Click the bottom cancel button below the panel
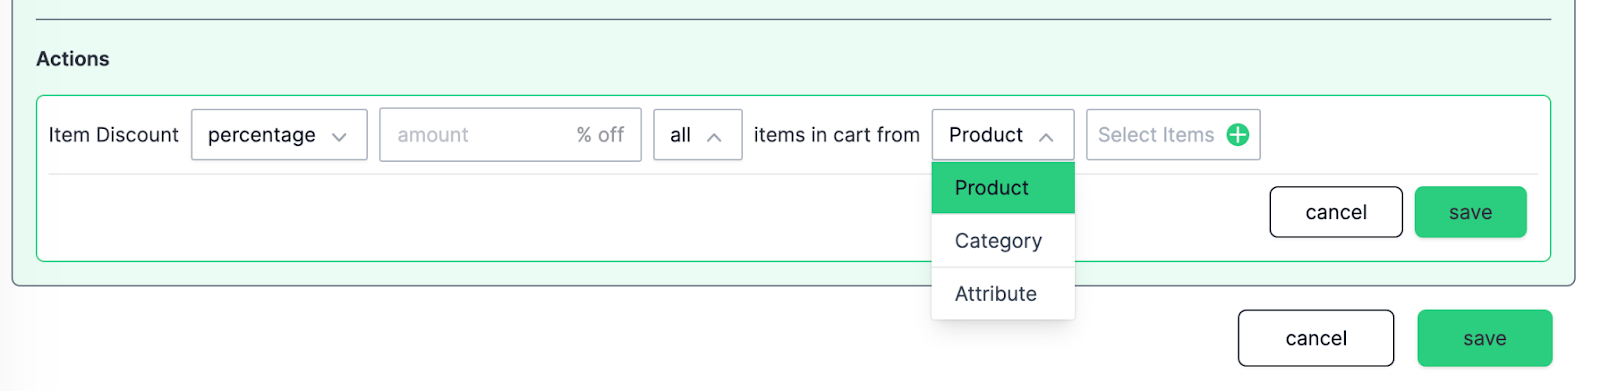This screenshot has width=1600, height=391. [1316, 338]
